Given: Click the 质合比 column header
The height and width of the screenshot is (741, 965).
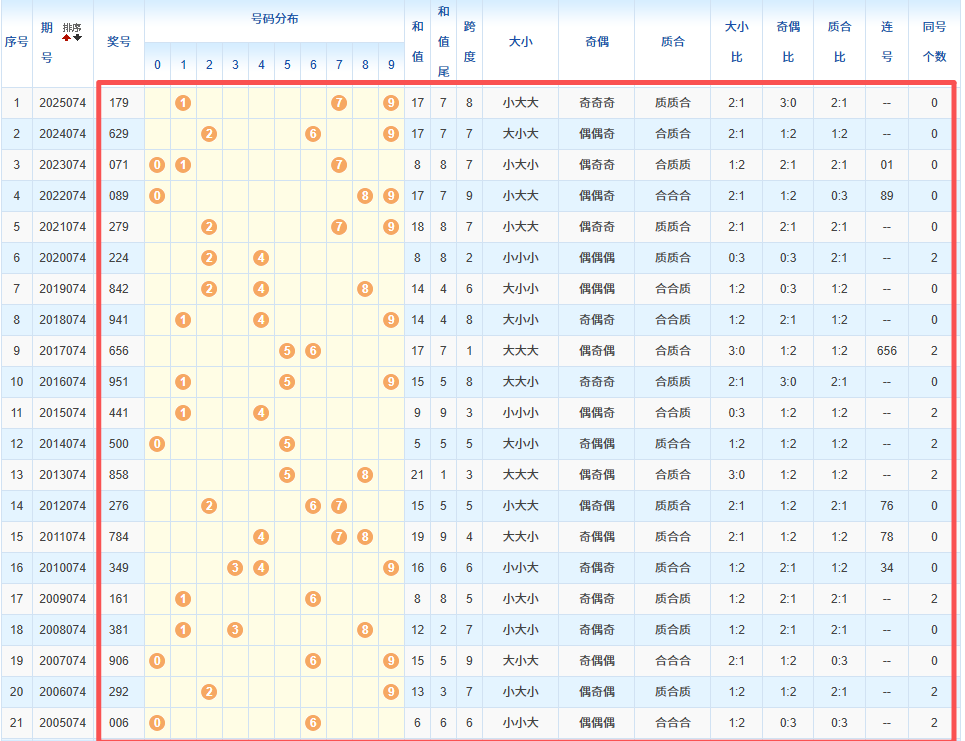Looking at the screenshot, I should (840, 42).
